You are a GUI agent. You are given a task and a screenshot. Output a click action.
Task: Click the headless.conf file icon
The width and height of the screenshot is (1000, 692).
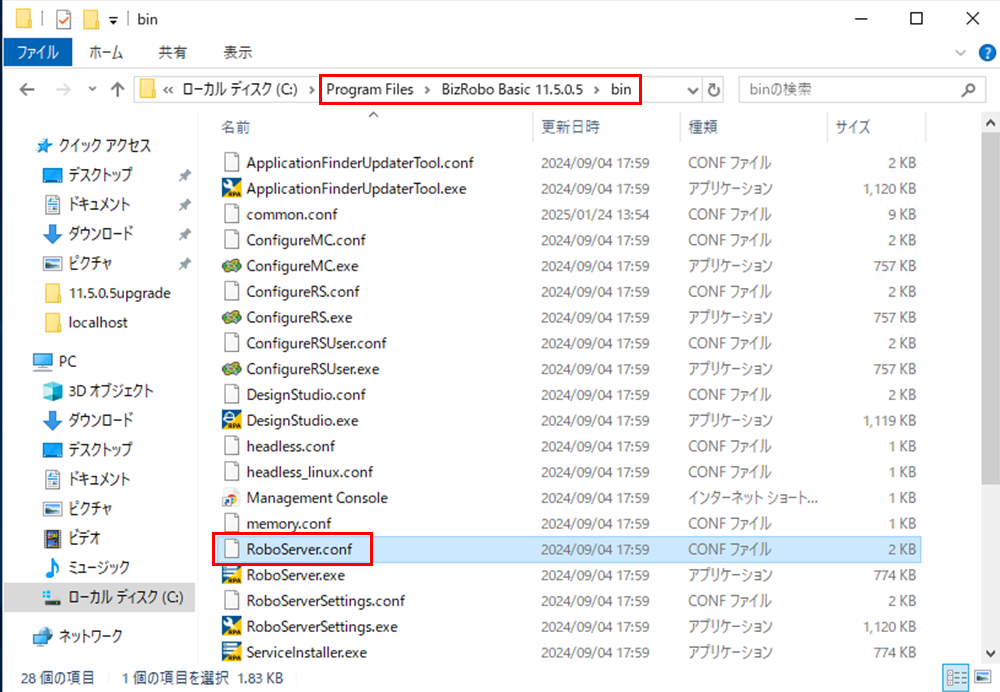pos(232,446)
